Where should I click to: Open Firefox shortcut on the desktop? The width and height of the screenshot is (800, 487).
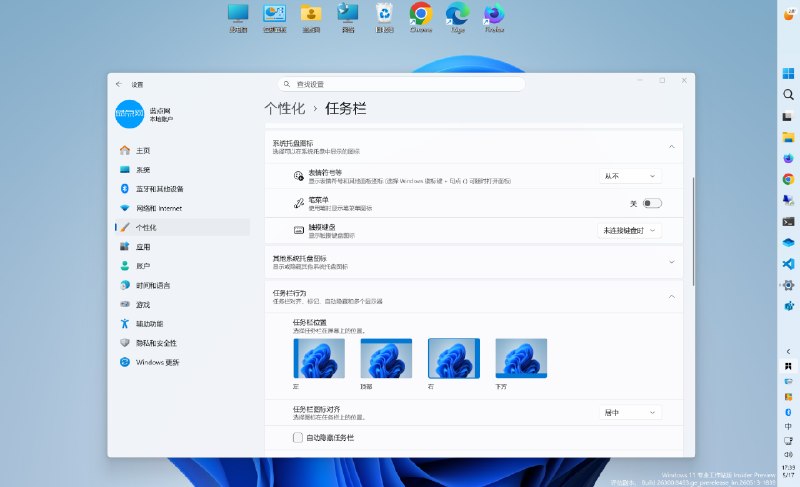[494, 18]
